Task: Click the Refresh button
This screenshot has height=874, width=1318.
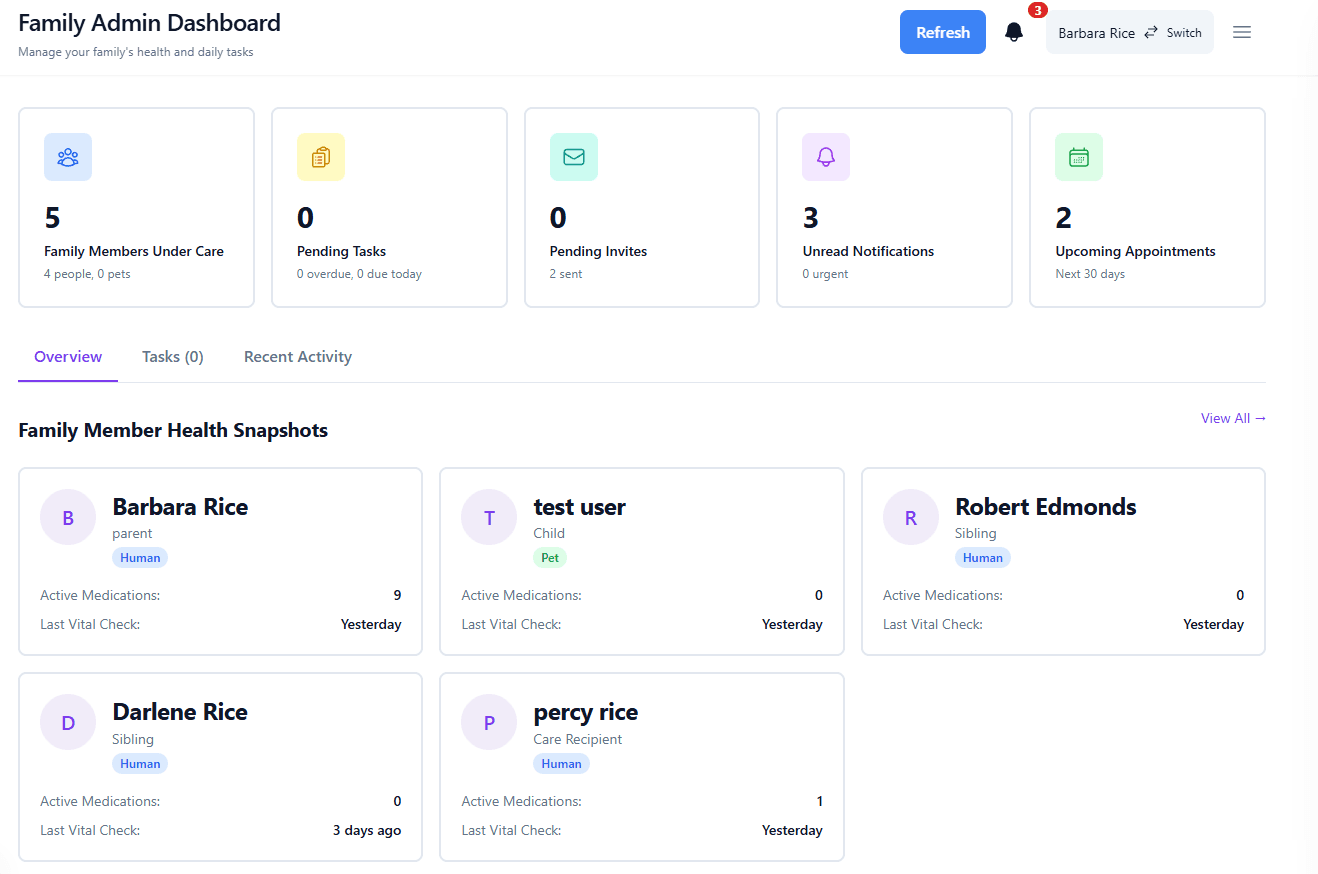Action: coord(941,31)
